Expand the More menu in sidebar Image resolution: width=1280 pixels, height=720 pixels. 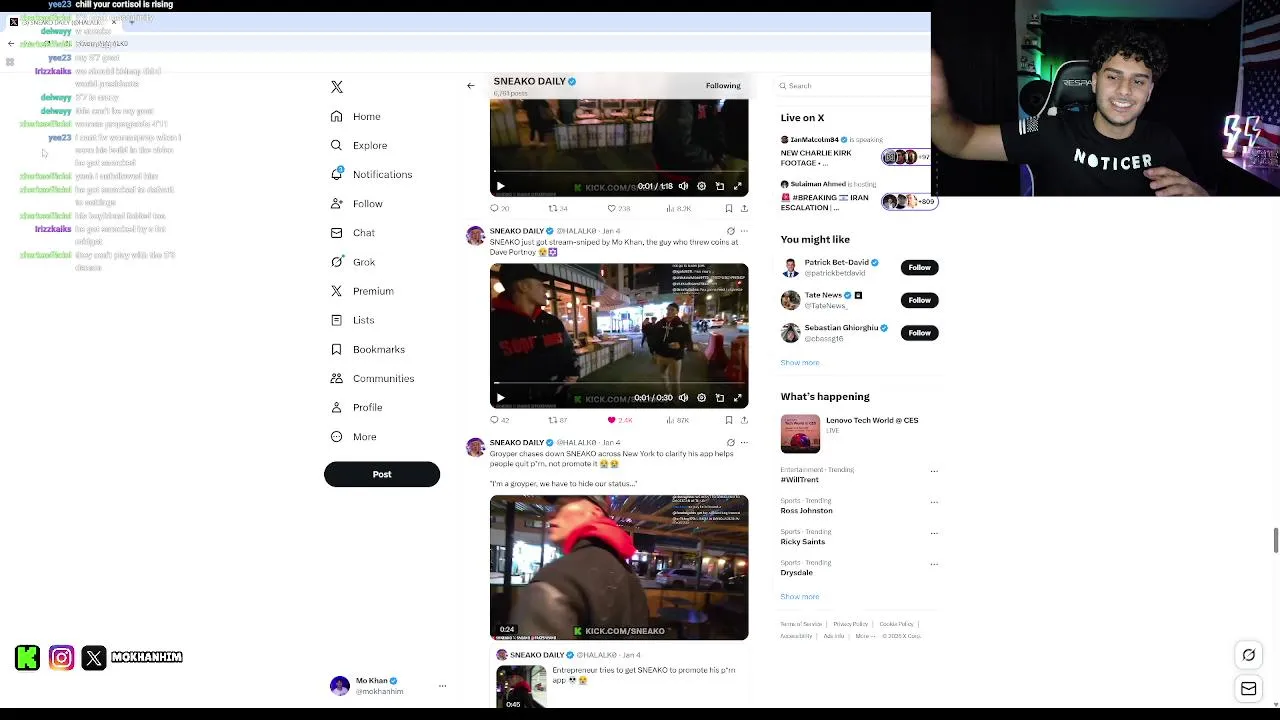tap(354, 437)
